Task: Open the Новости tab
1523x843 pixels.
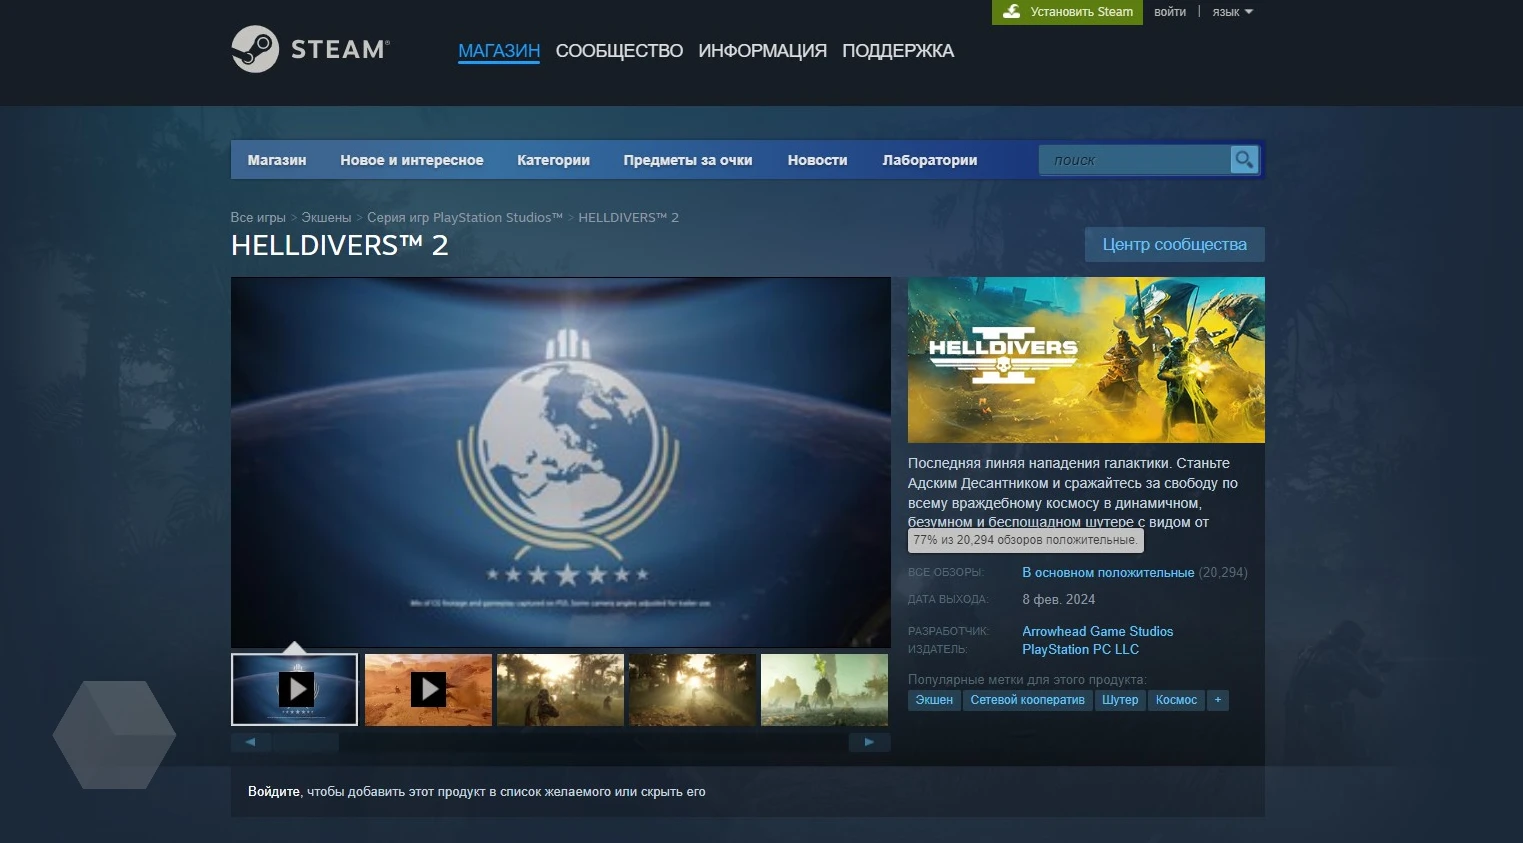Action: pyautogui.click(x=817, y=160)
